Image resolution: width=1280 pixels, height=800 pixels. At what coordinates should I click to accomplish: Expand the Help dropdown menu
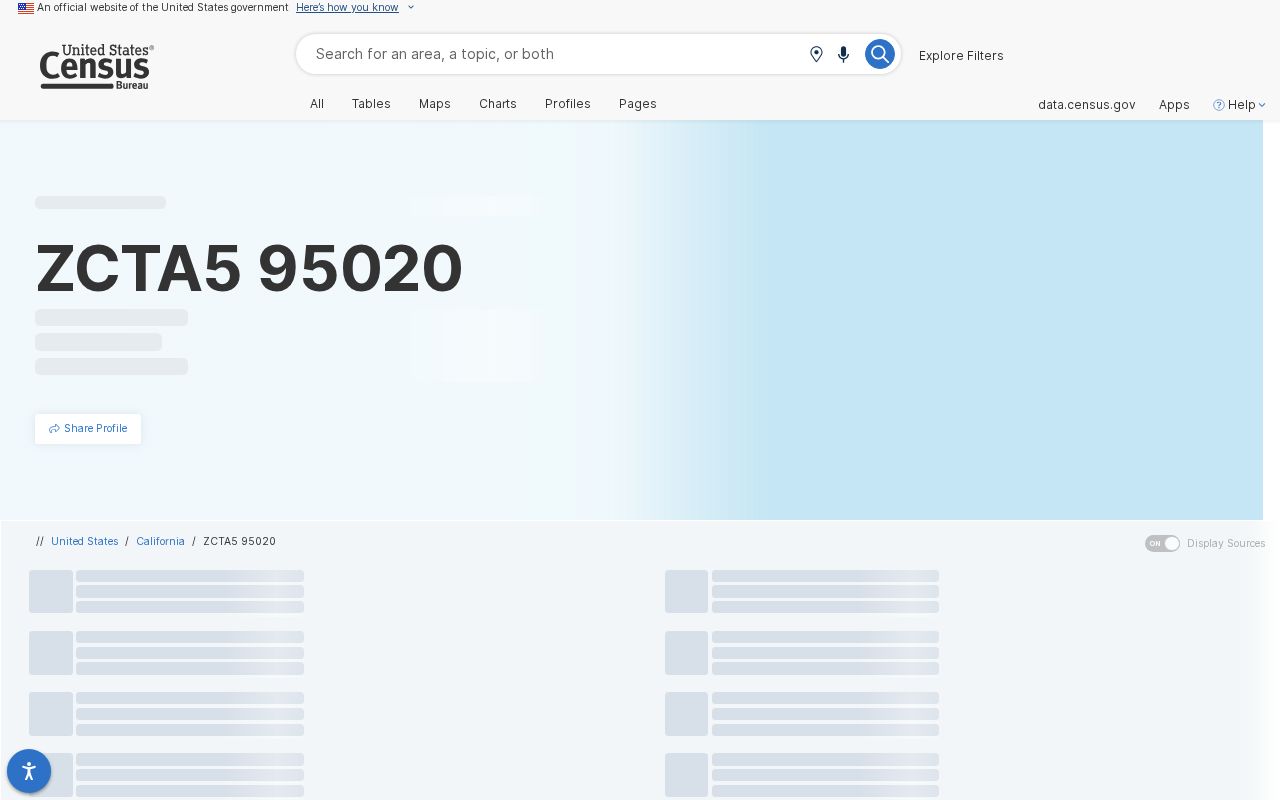(1240, 105)
